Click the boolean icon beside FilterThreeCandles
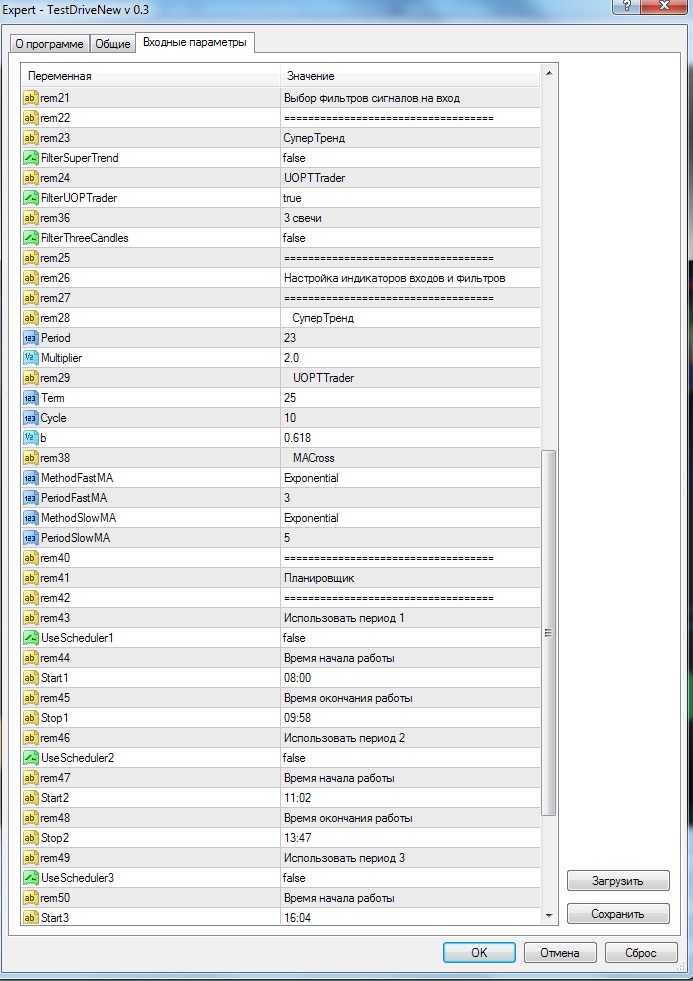The image size is (693, 981). (x=31, y=238)
